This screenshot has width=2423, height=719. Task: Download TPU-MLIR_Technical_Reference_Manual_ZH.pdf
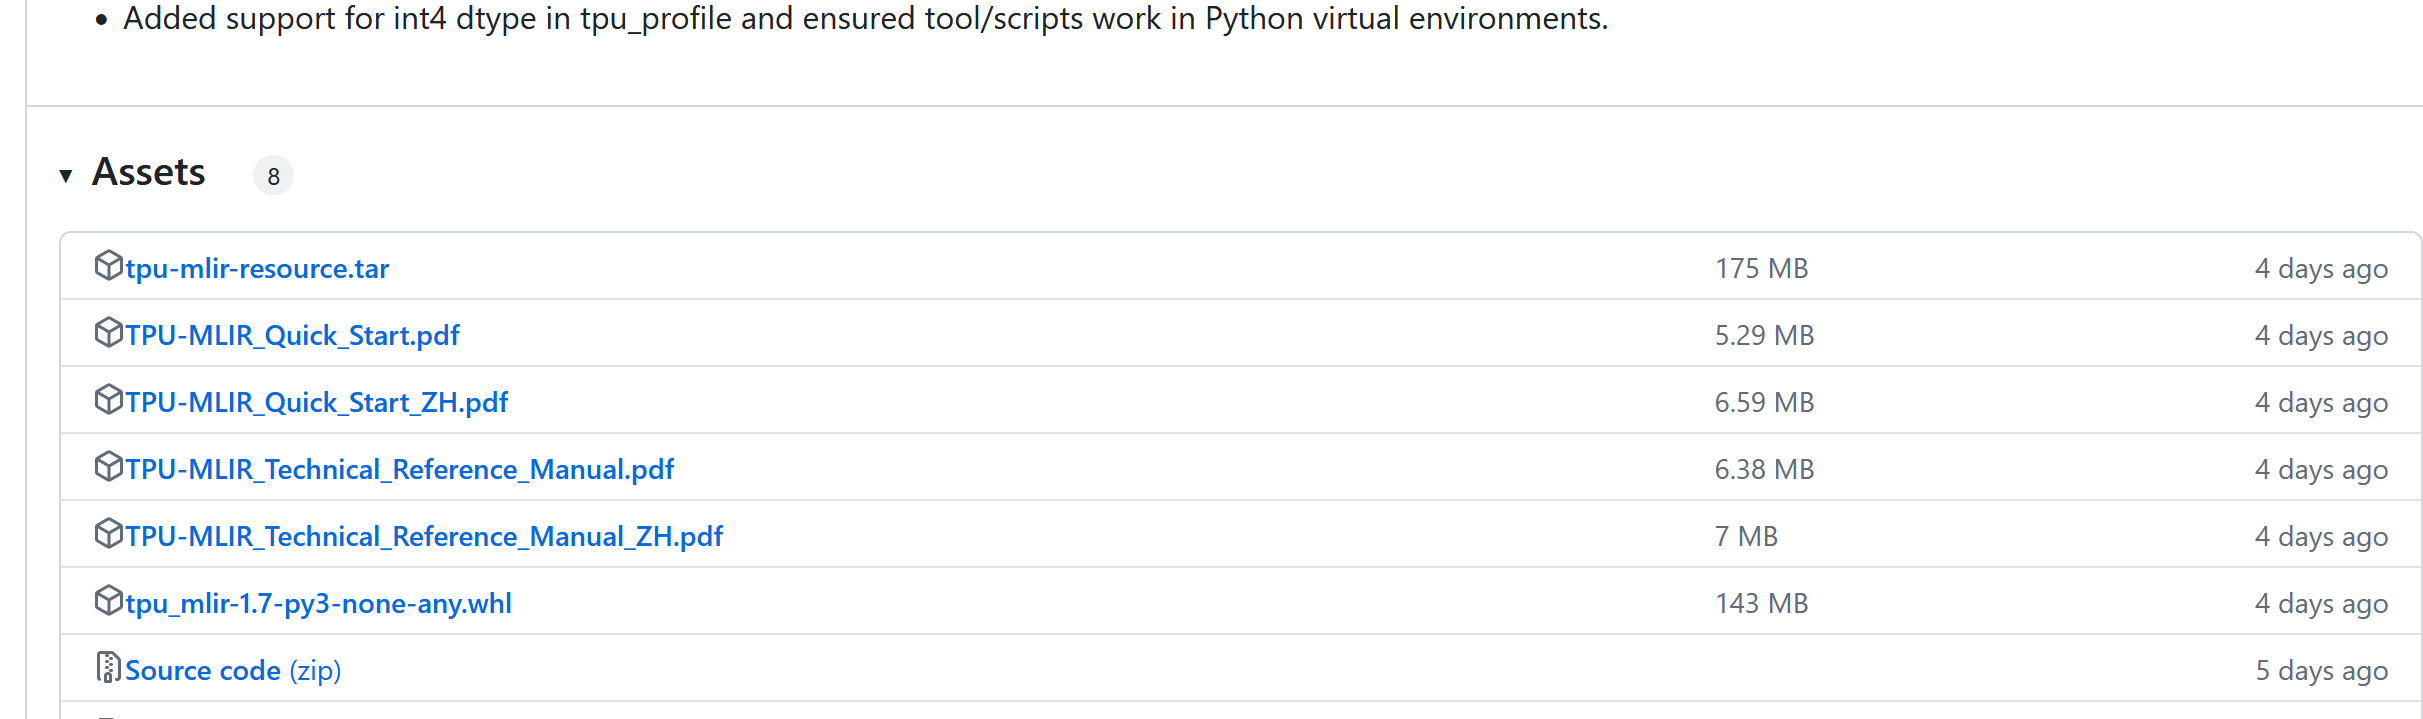(423, 537)
